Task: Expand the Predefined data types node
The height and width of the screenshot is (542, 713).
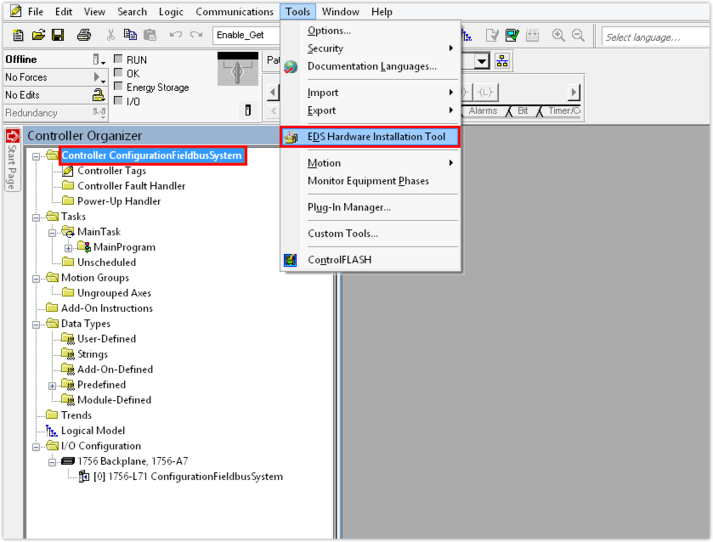Action: pos(52,385)
